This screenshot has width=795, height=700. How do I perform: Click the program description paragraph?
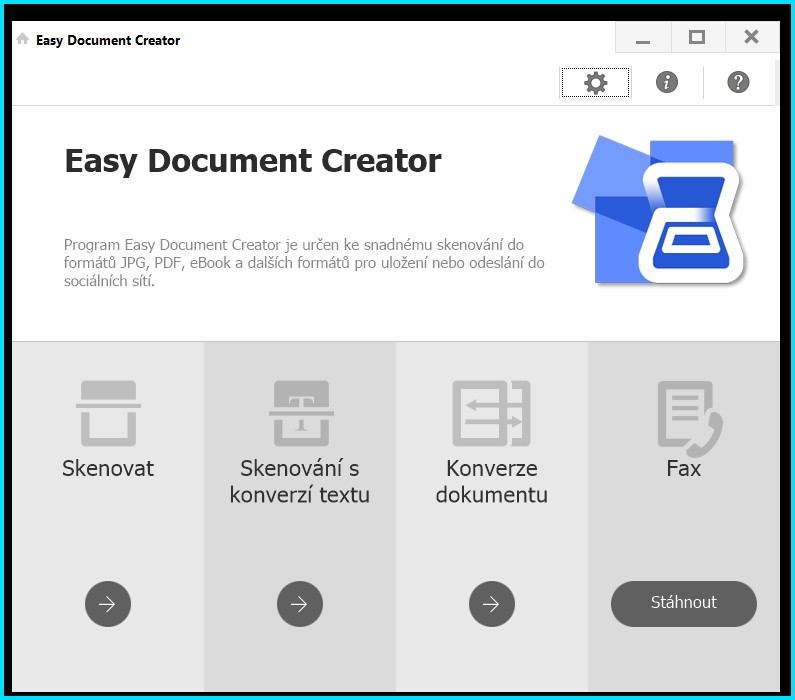(304, 263)
